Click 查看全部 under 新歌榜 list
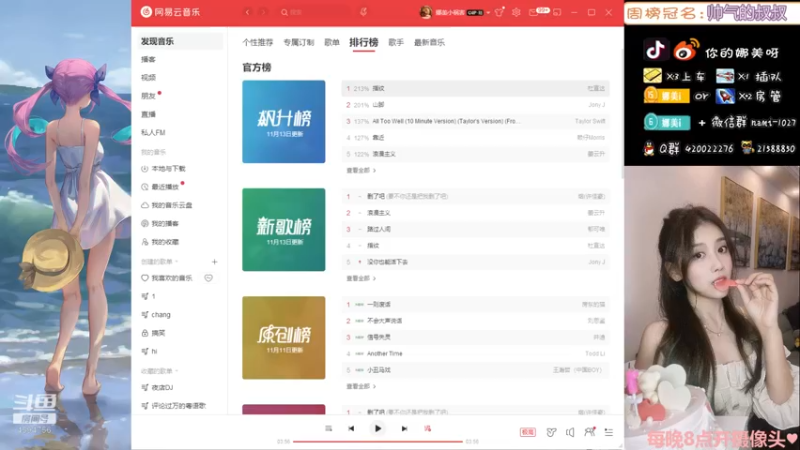This screenshot has height=450, width=800. tap(361, 279)
